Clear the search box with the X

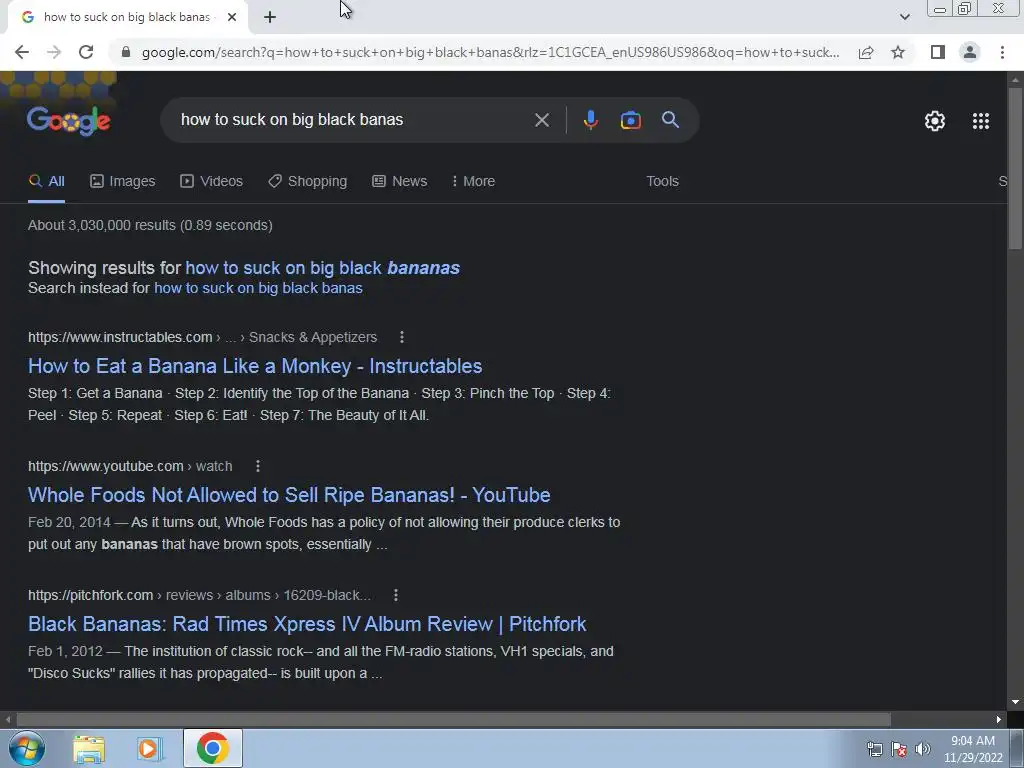[541, 120]
